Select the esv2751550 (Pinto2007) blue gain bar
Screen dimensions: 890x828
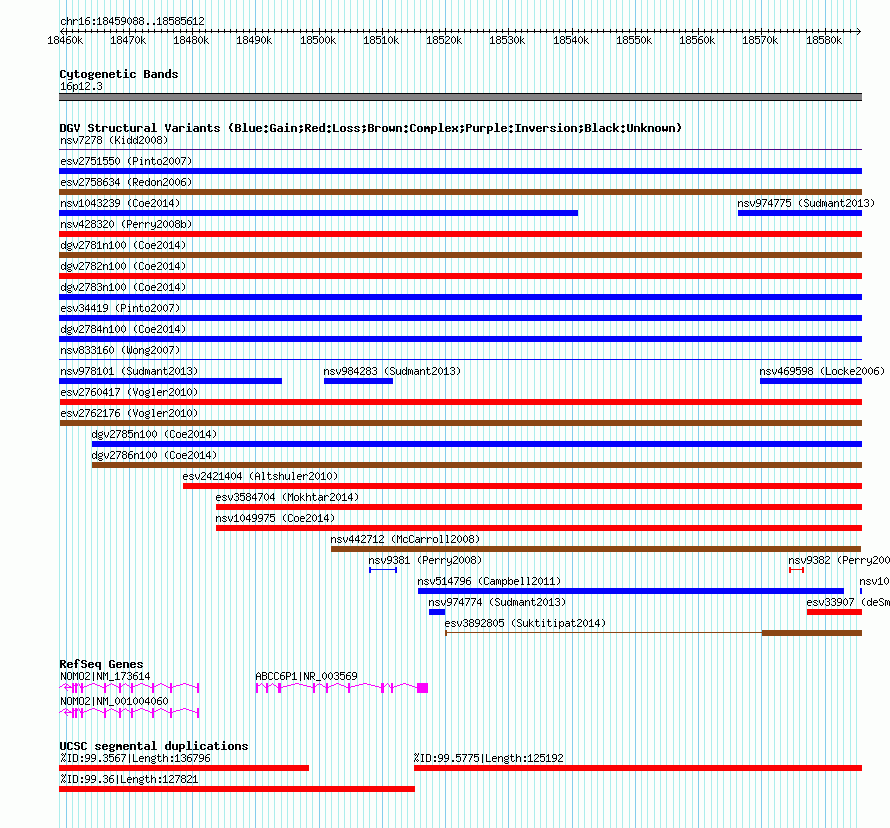tap(460, 171)
